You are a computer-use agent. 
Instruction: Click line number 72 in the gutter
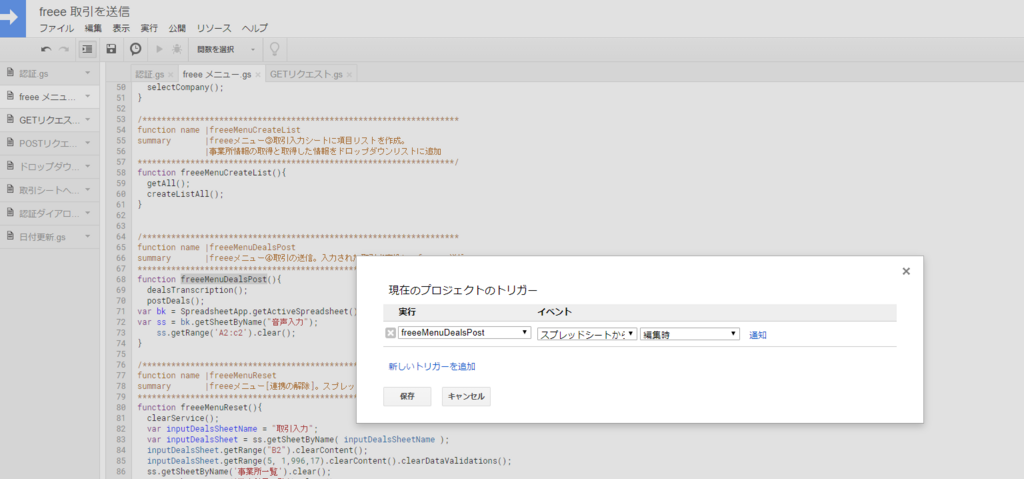point(120,322)
